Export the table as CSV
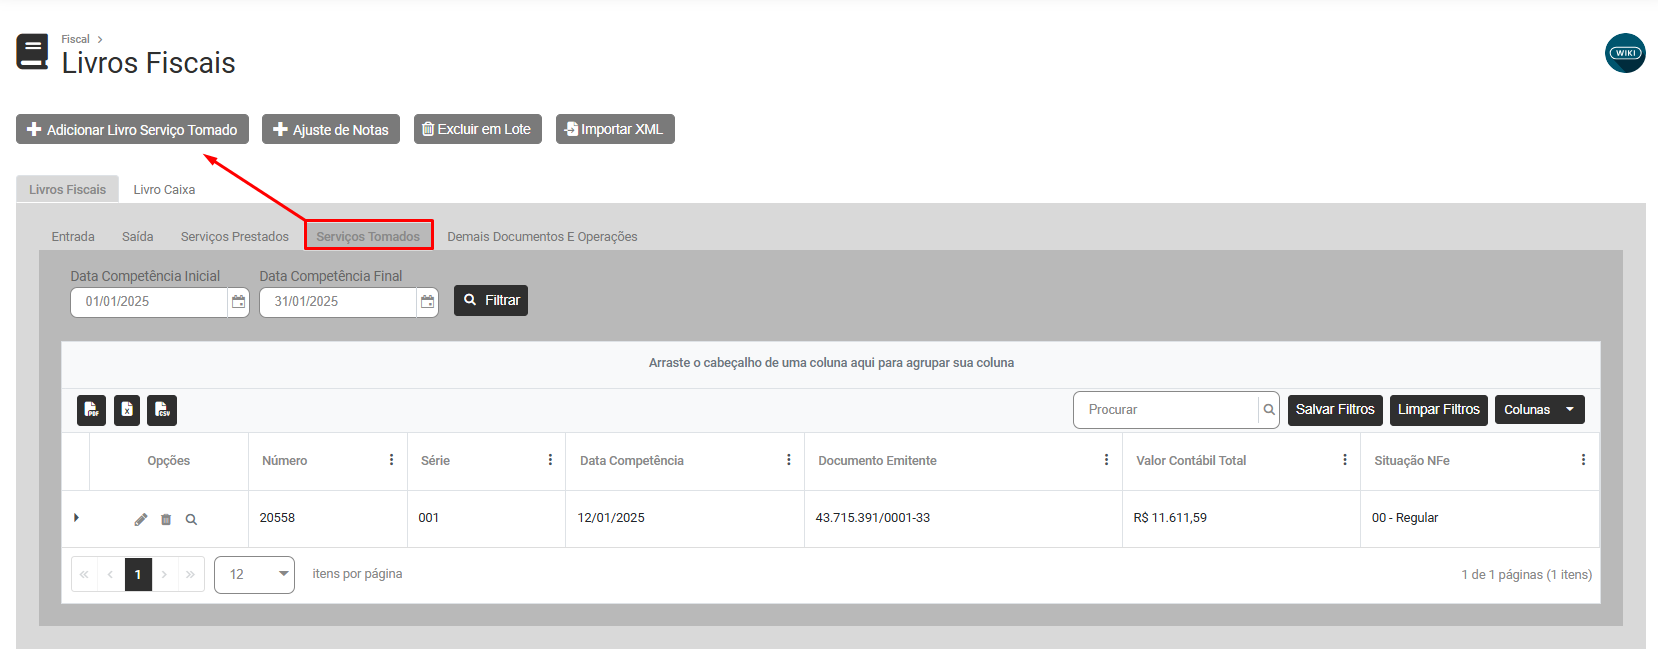1658x665 pixels. (x=162, y=410)
